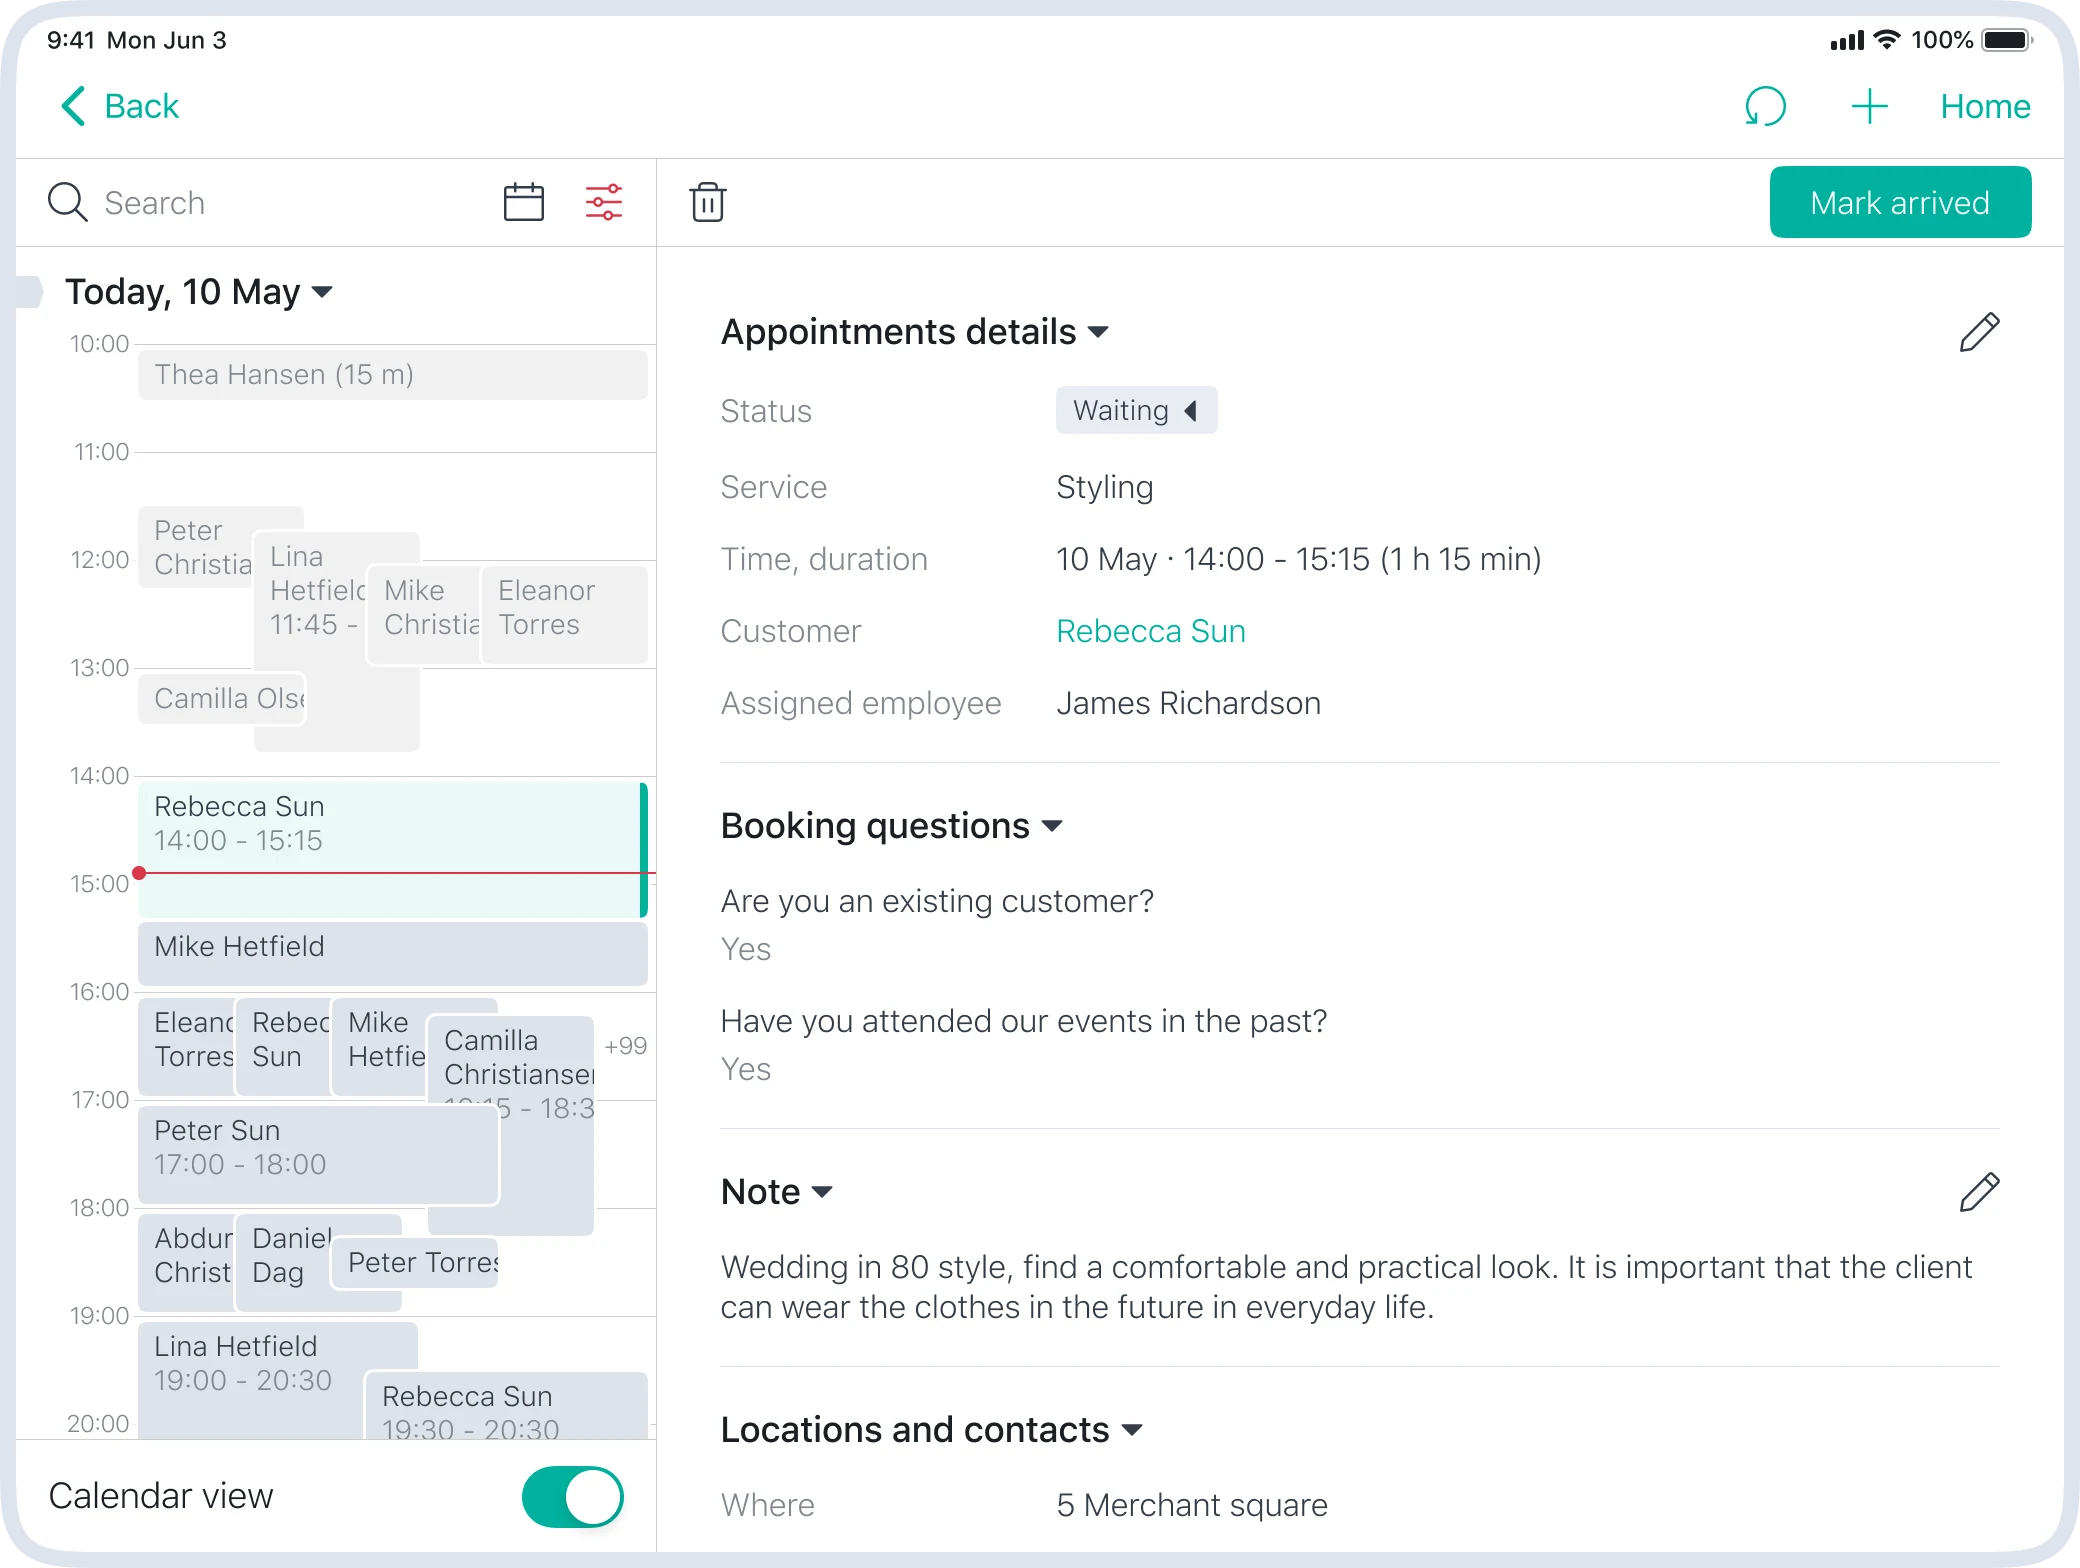
Task: Open the calendar date picker icon
Action: coord(523,202)
